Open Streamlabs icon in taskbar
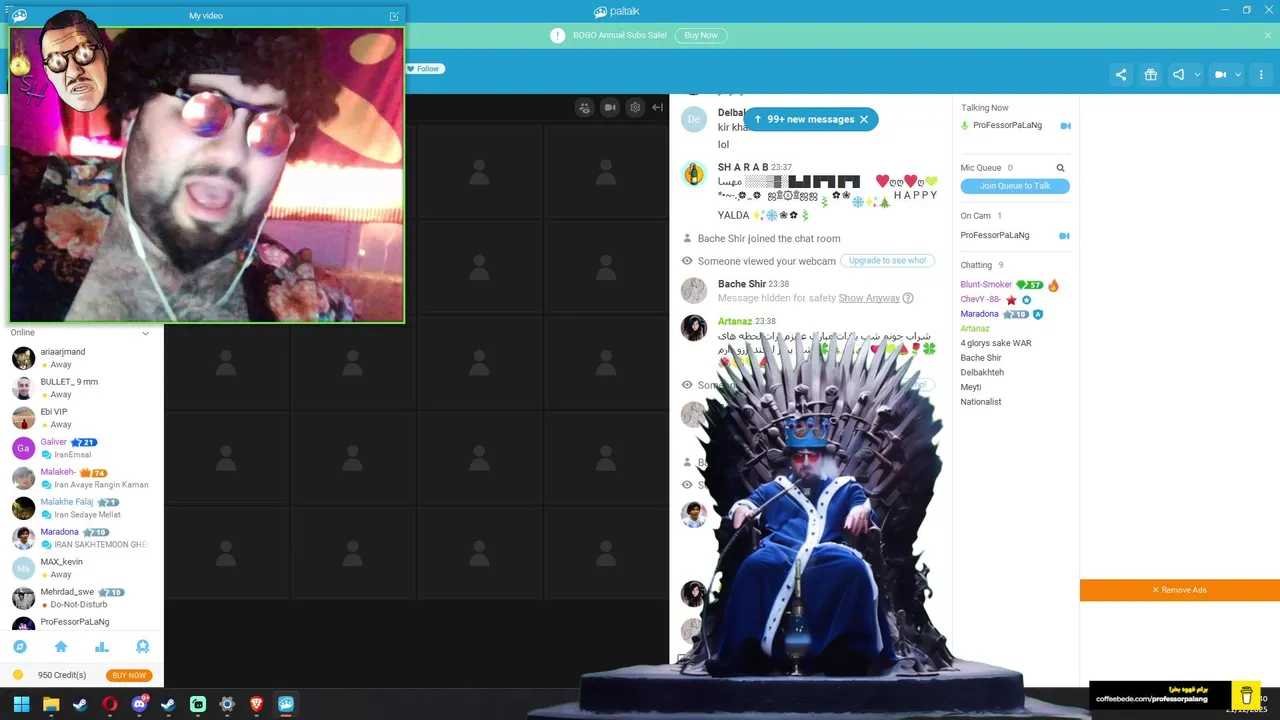This screenshot has width=1280, height=720. pyautogui.click(x=198, y=704)
